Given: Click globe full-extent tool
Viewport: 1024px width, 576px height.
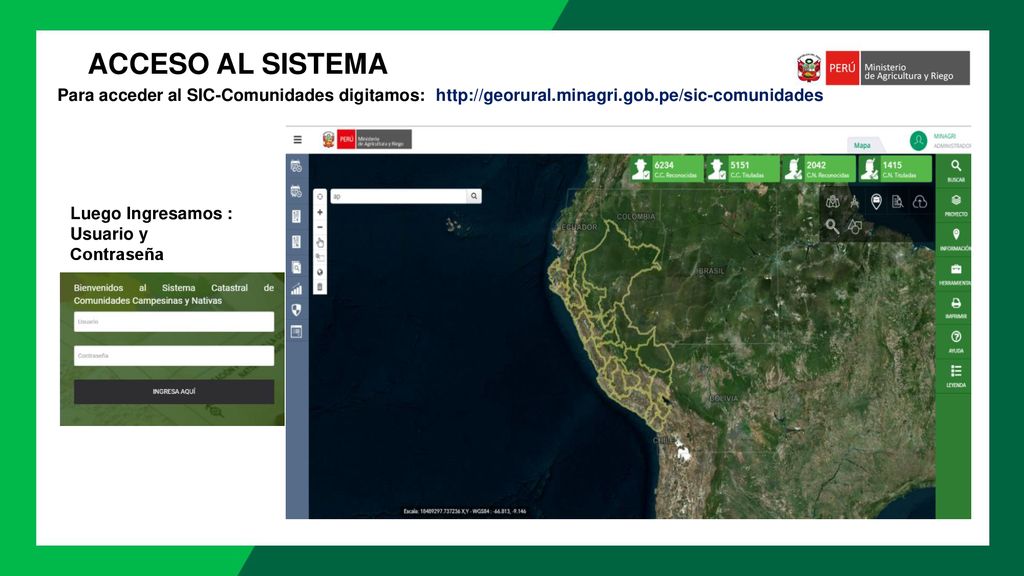Looking at the screenshot, I should click(320, 272).
